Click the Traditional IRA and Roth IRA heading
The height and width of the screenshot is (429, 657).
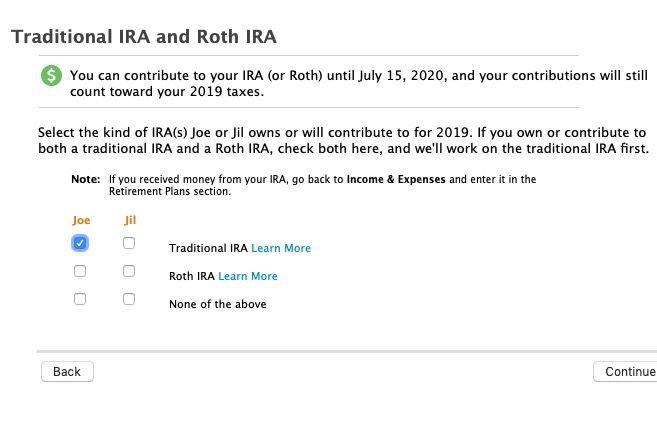click(144, 36)
